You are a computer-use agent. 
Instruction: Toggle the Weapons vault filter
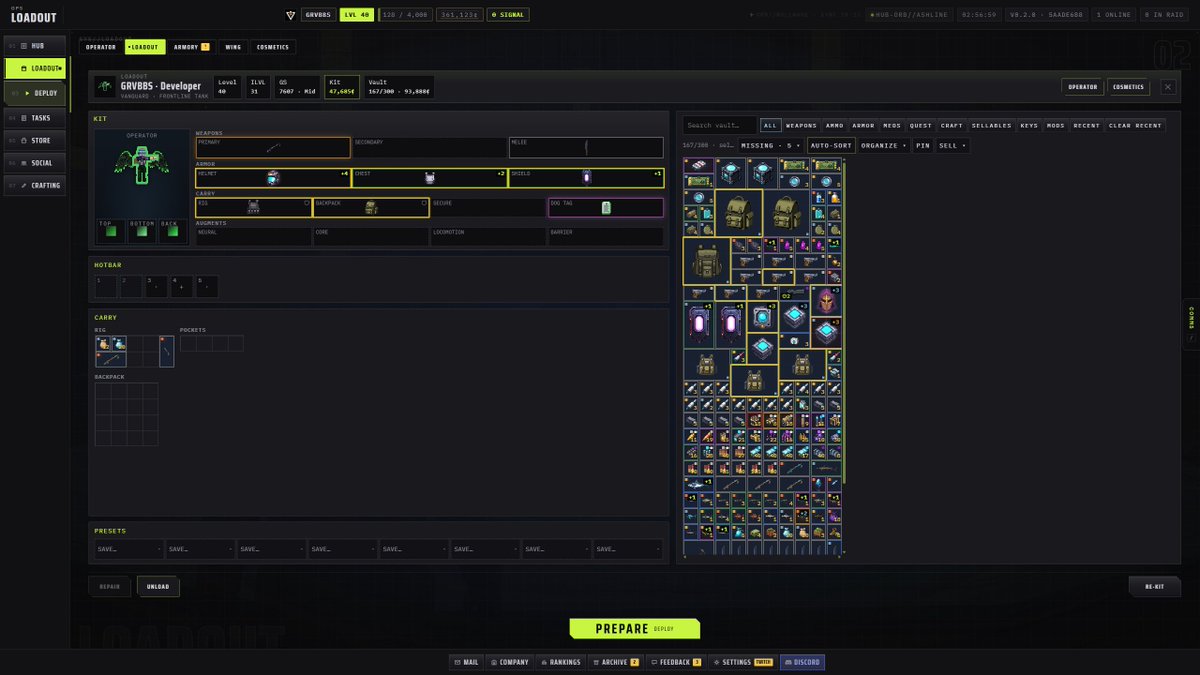801,126
